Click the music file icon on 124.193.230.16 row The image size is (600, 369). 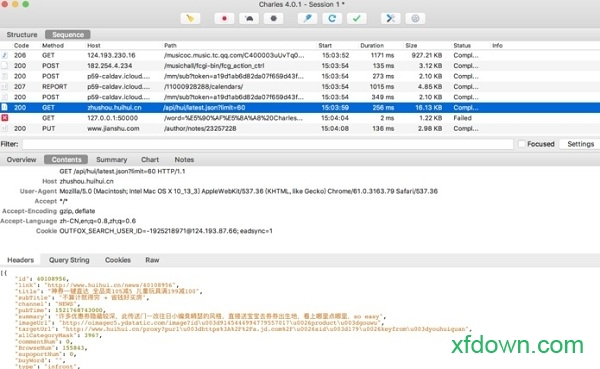(x=5, y=55)
